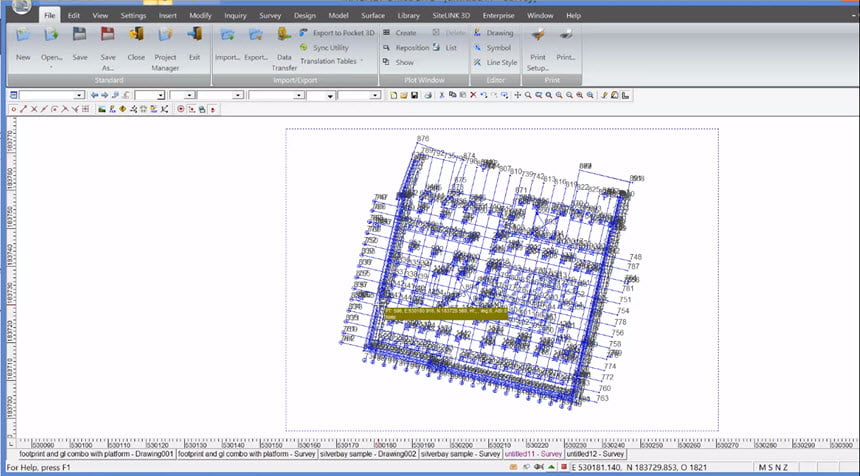
Task: Open the Edit menu
Action: point(73,15)
